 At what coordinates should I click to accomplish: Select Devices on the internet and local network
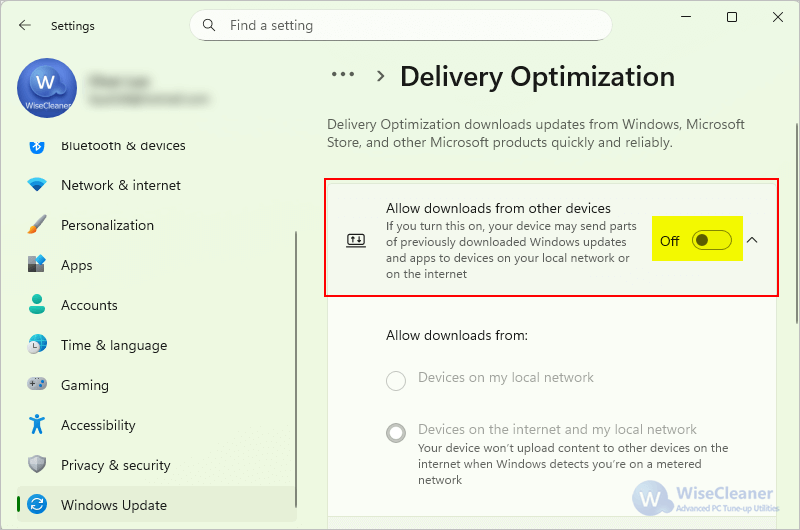point(396,433)
